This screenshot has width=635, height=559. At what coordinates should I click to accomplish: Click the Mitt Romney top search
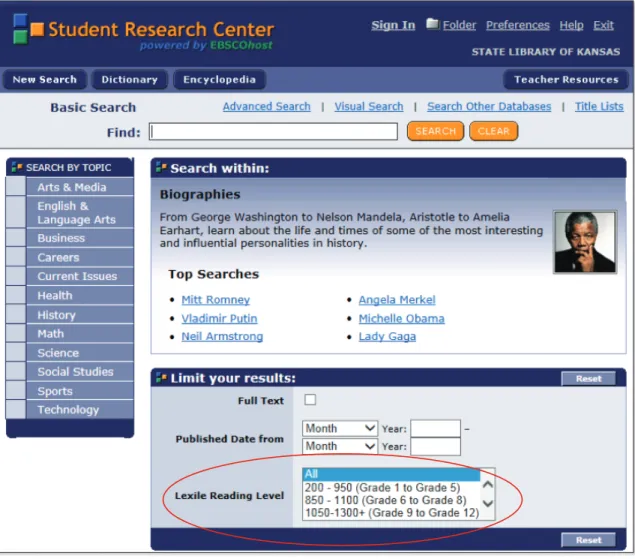tap(215, 300)
